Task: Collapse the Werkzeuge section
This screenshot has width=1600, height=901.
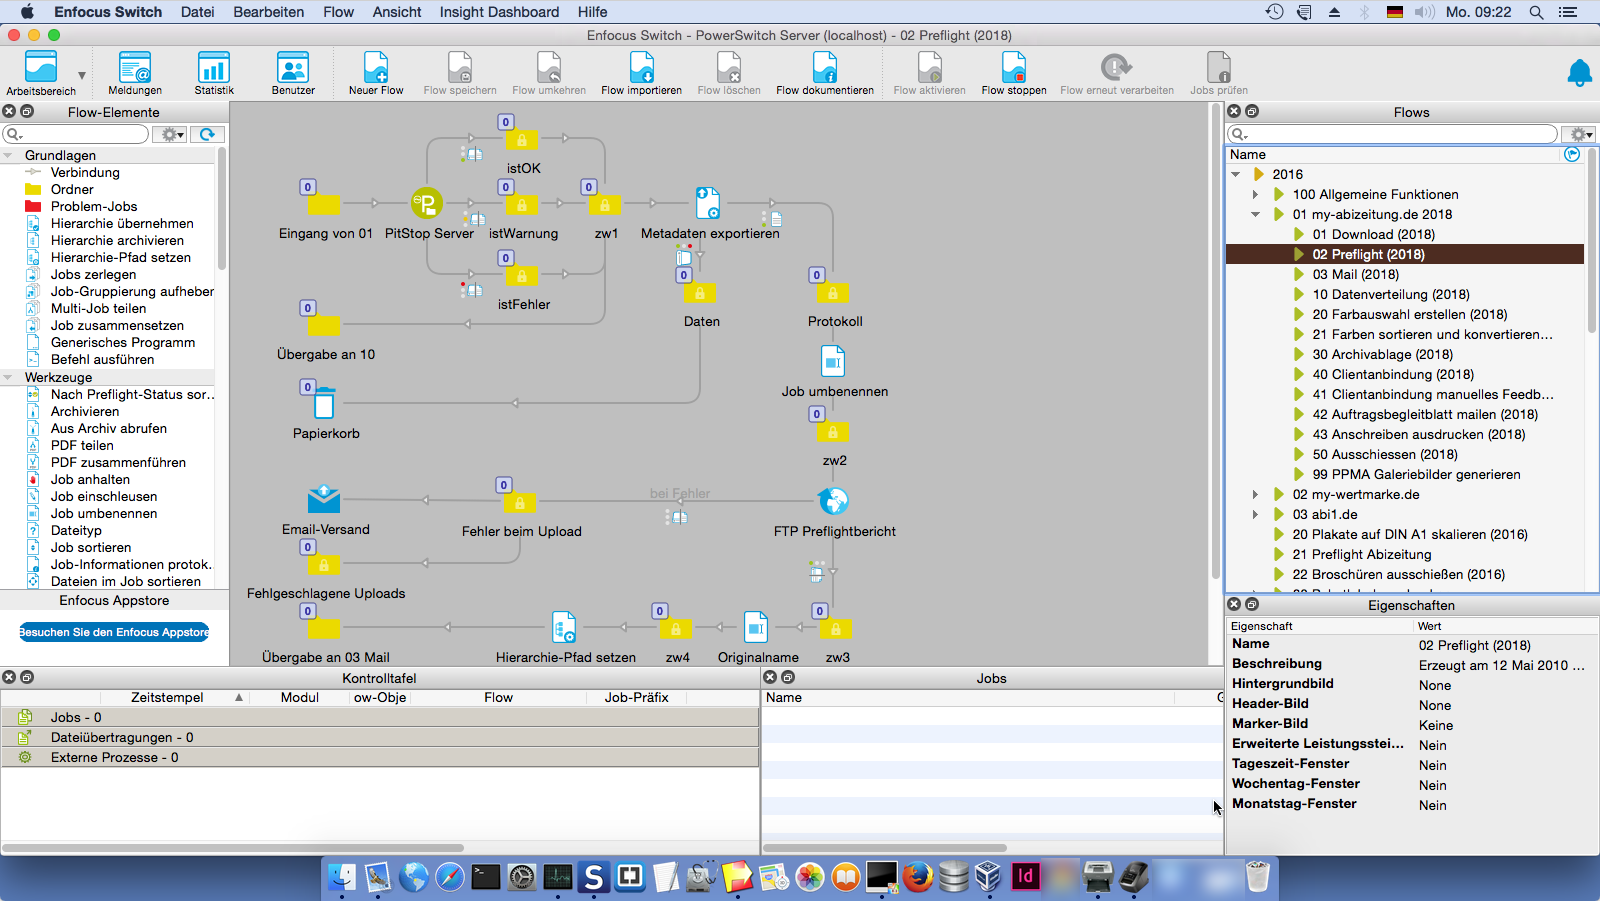Action: click(x=8, y=377)
